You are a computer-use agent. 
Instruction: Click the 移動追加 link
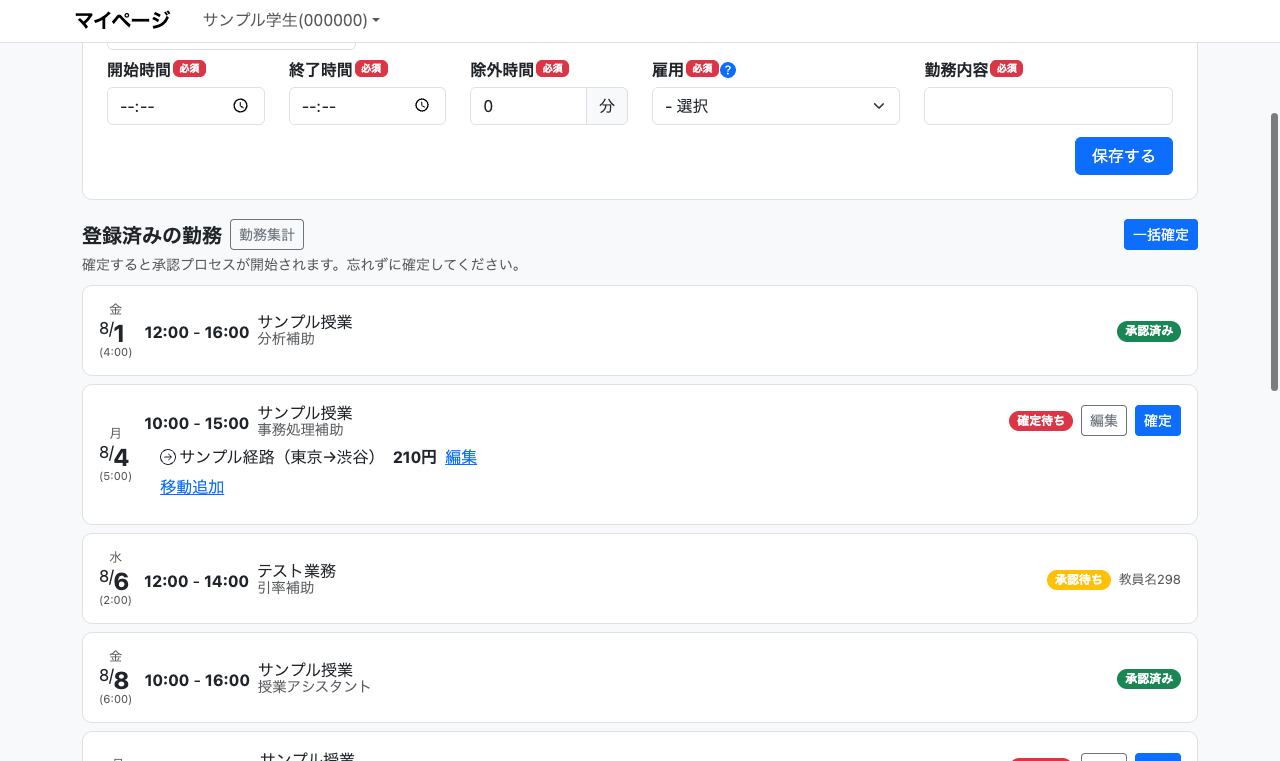[x=192, y=487]
